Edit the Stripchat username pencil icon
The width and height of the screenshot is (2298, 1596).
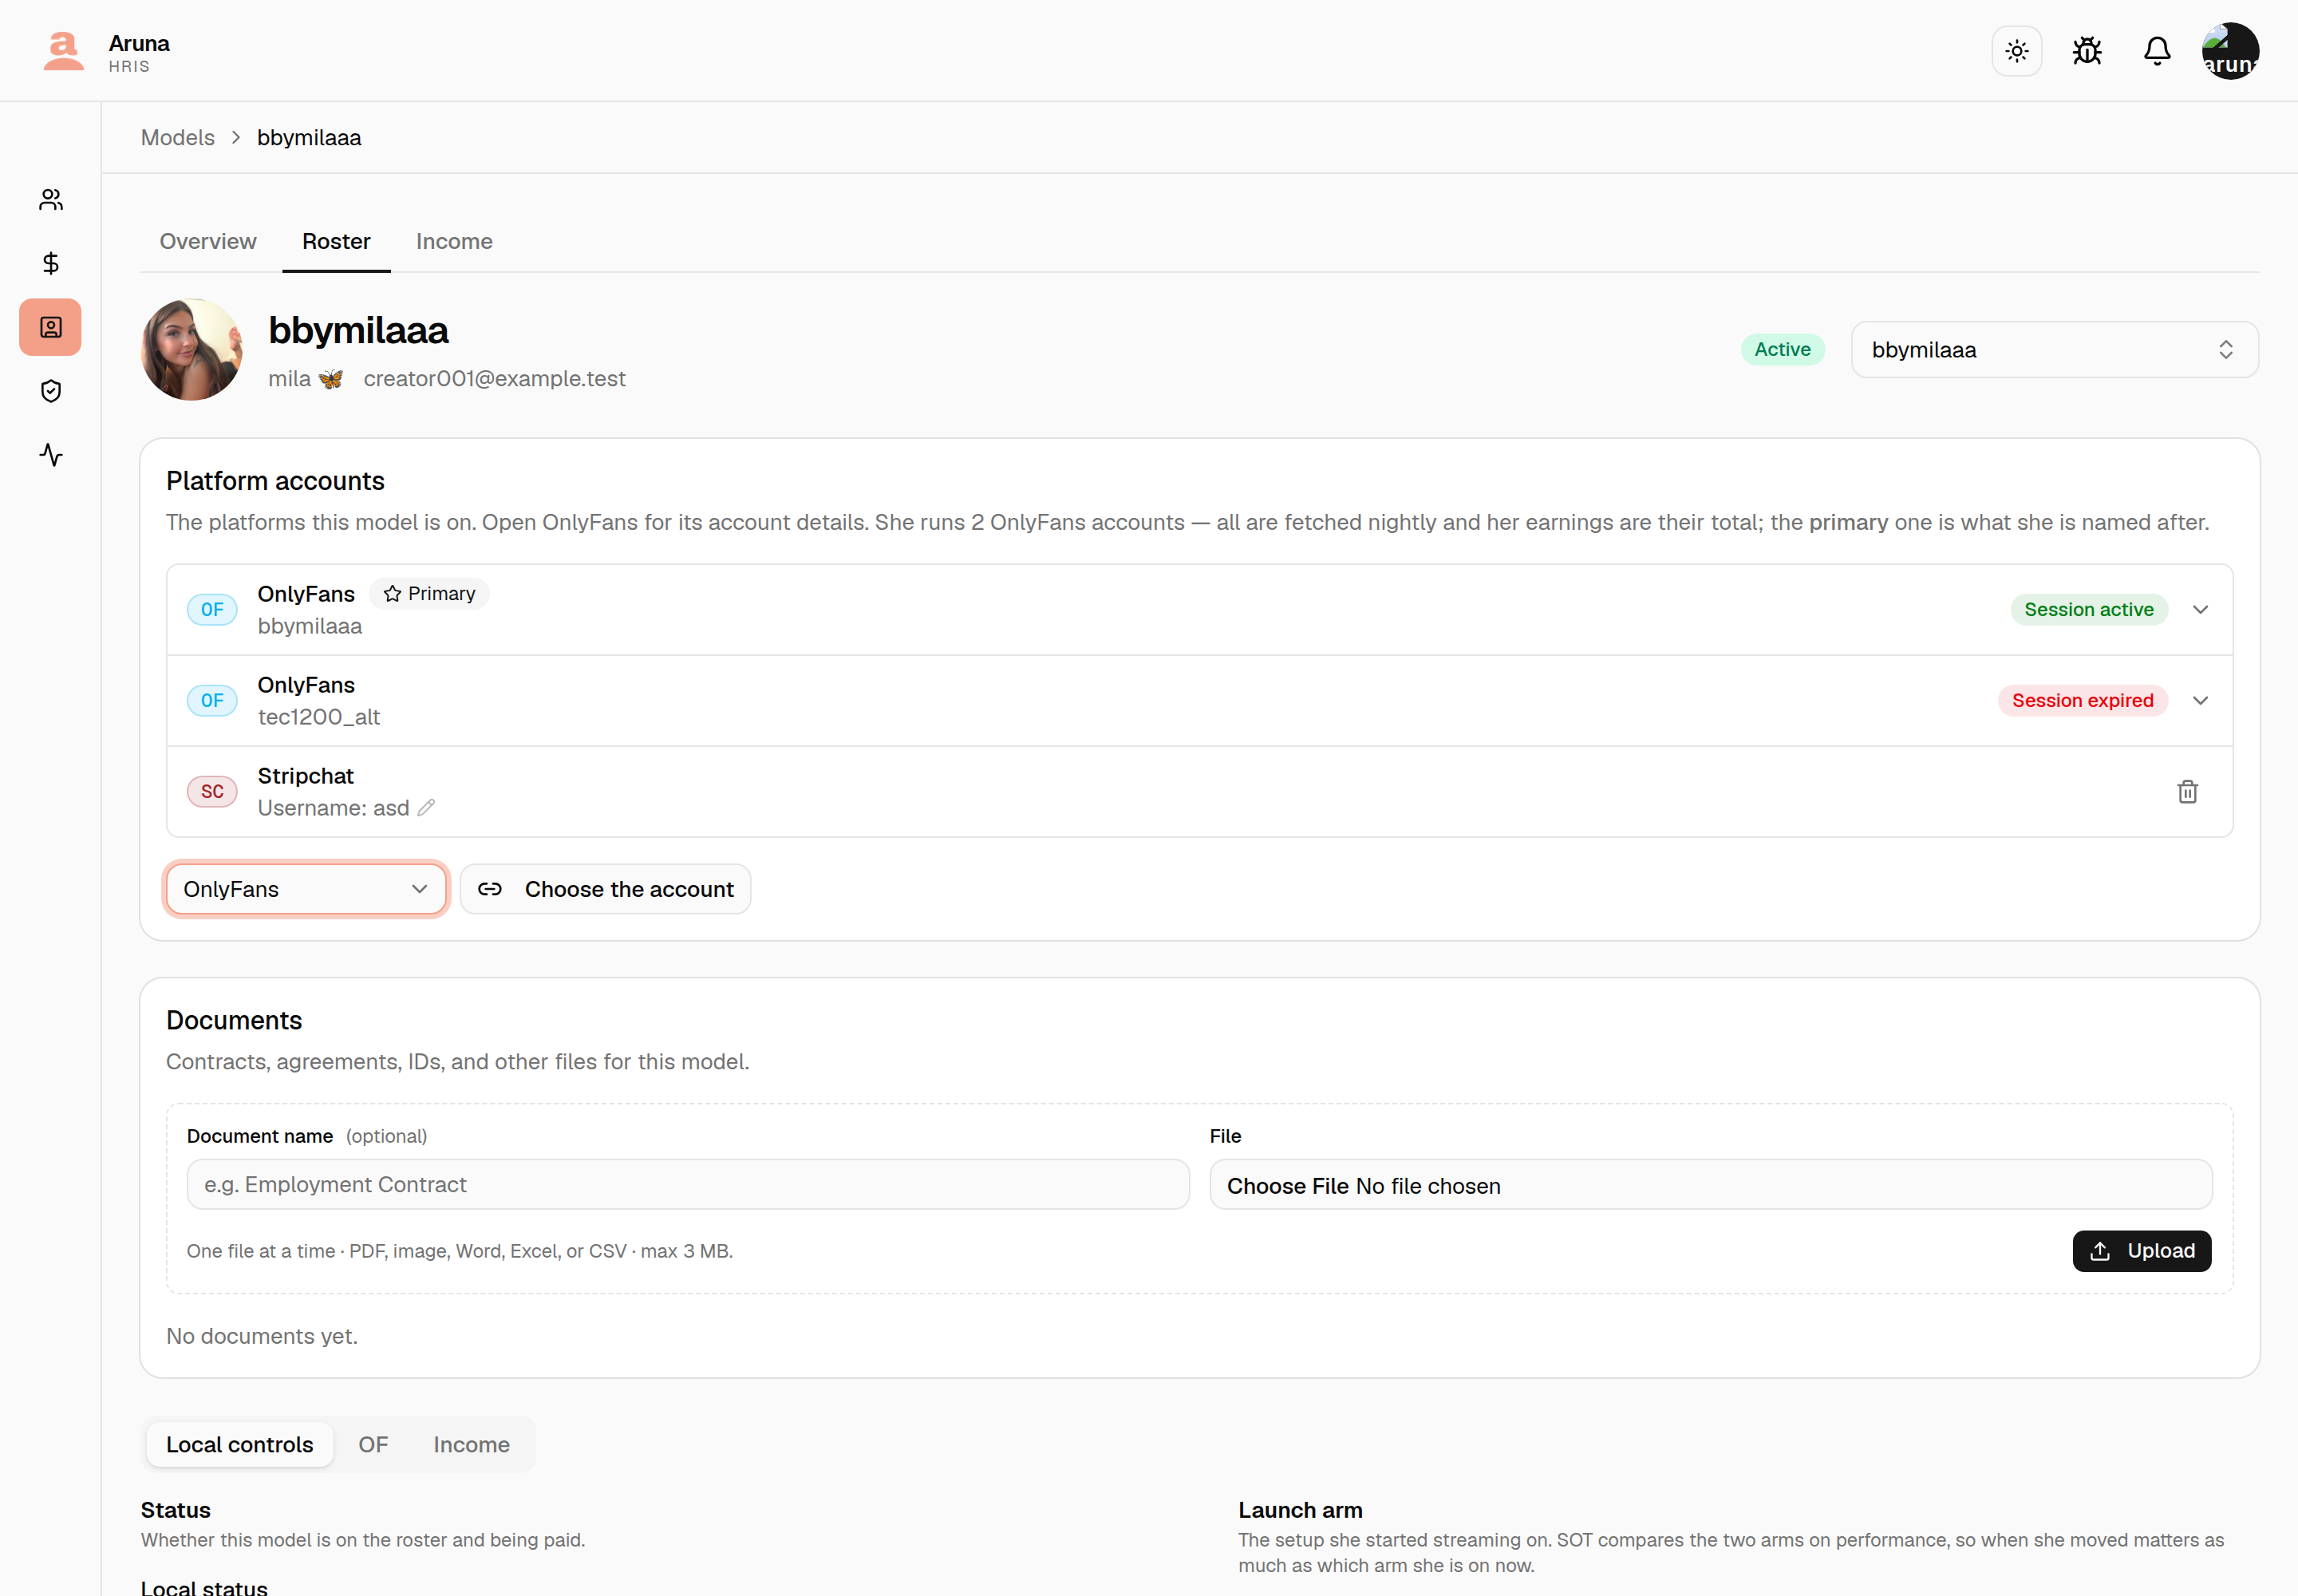coord(426,808)
